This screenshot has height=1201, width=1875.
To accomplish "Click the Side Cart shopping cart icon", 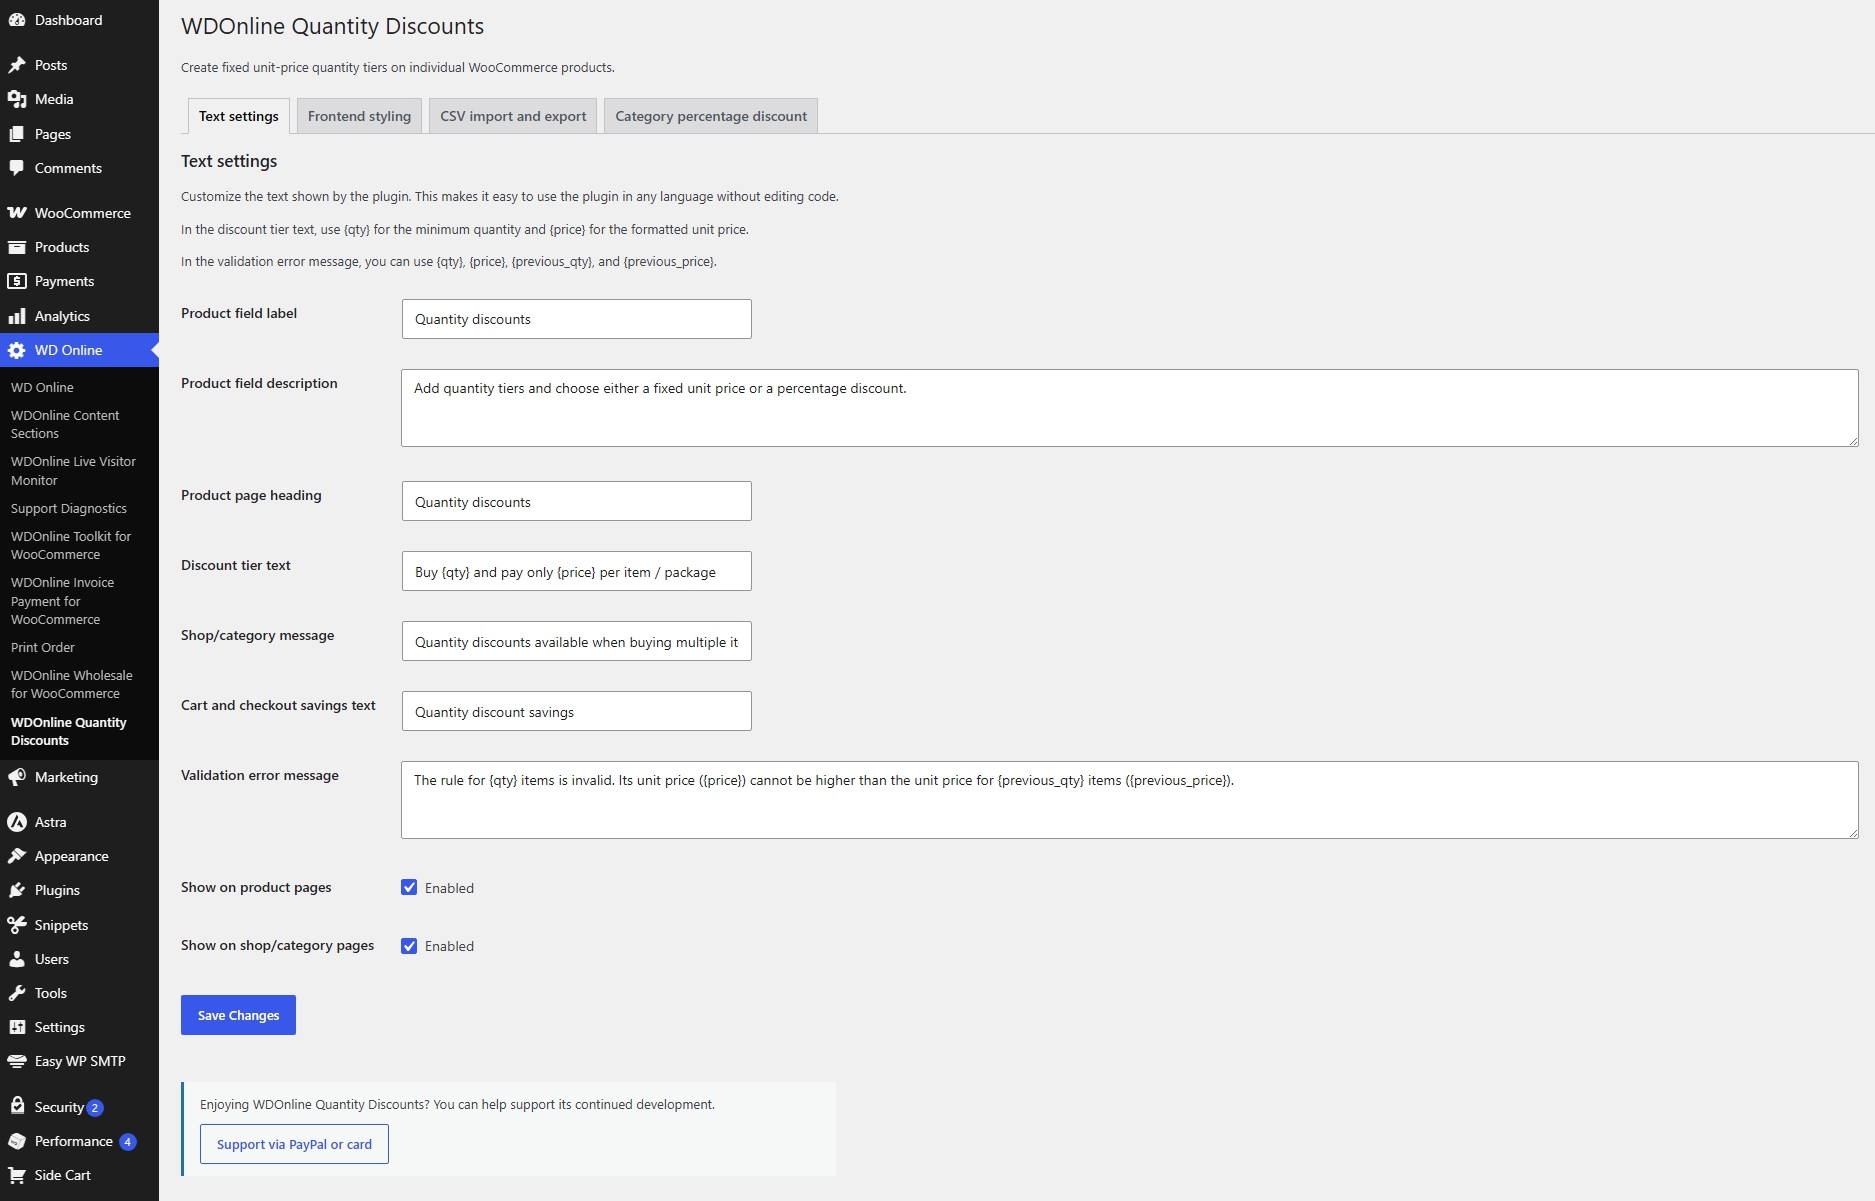I will (x=17, y=1175).
